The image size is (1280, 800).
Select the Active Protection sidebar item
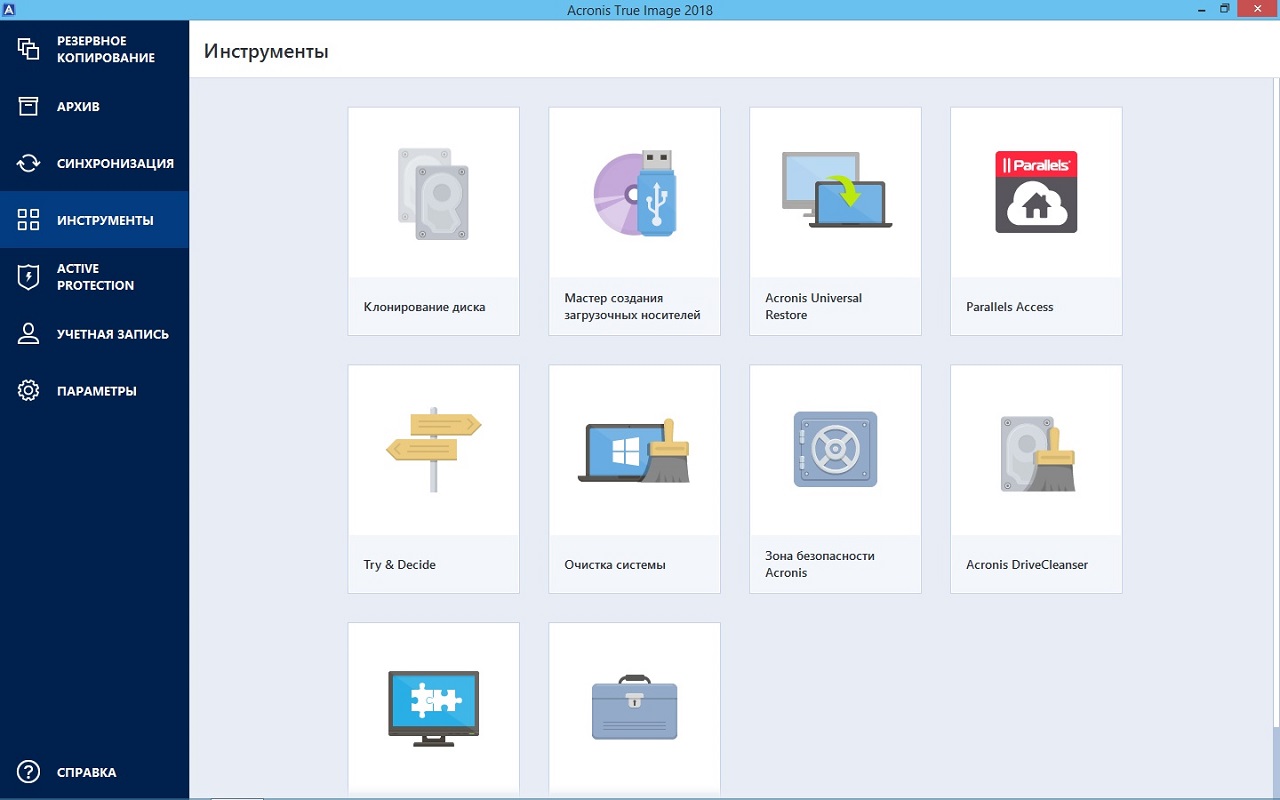click(x=94, y=277)
